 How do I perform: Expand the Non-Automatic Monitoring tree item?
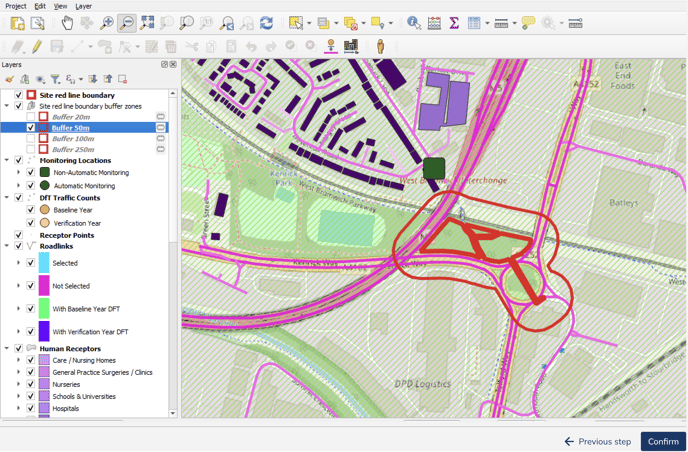(x=18, y=173)
